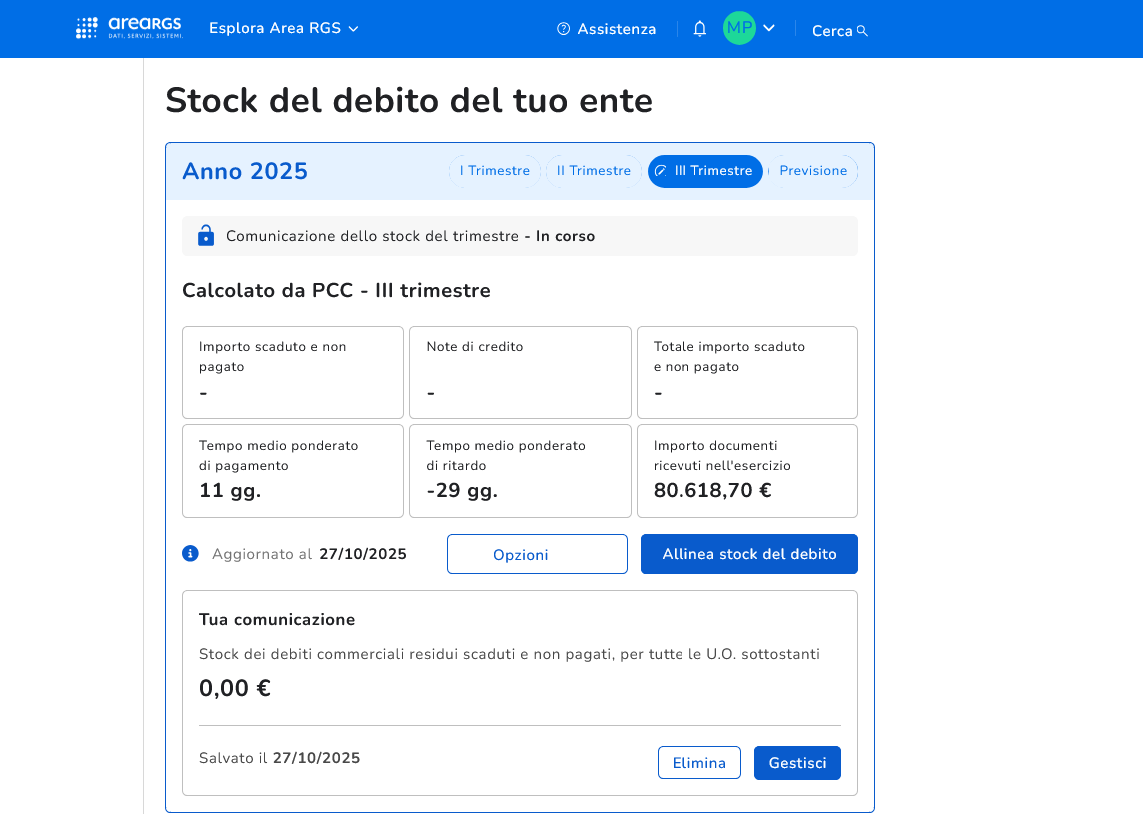This screenshot has height=814, width=1144.
Task: Click the Gestisci button
Action: pos(797,763)
